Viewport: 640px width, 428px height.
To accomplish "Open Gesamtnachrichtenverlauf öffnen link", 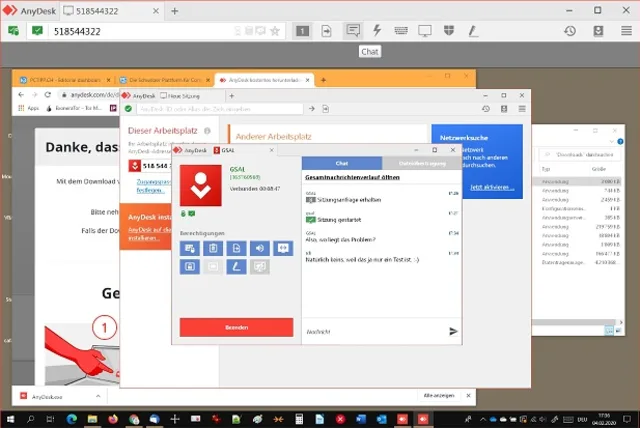I will (352, 177).
